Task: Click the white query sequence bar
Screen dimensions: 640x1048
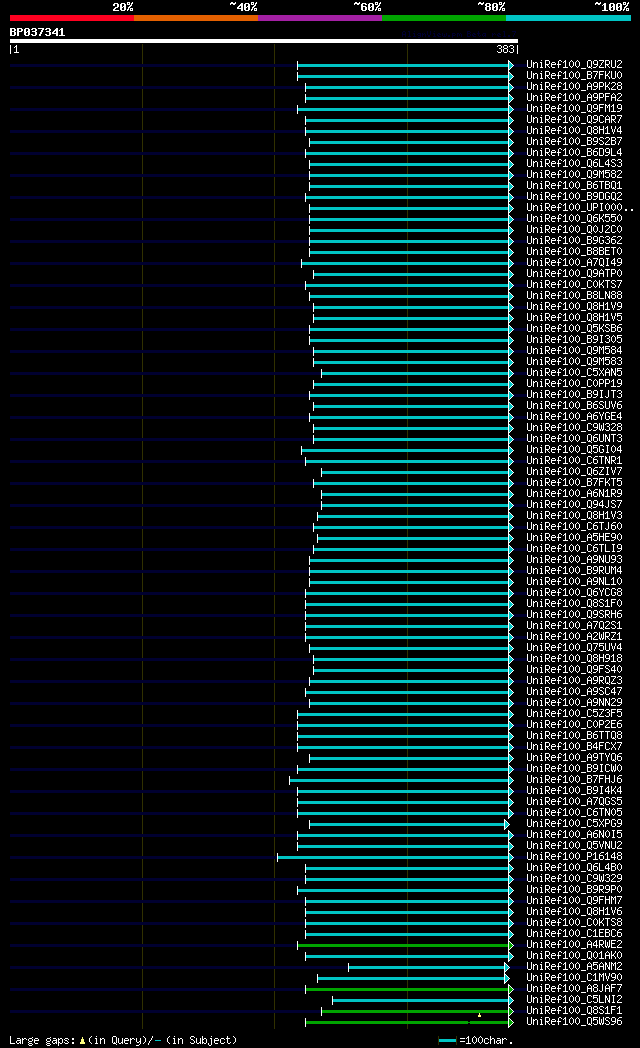Action: [264, 41]
